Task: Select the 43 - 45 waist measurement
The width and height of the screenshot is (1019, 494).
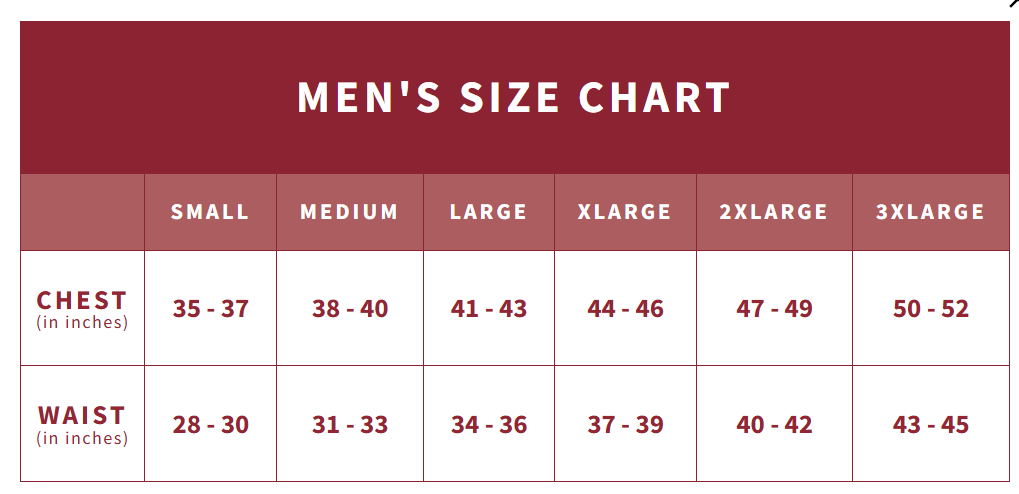Action: point(930,425)
